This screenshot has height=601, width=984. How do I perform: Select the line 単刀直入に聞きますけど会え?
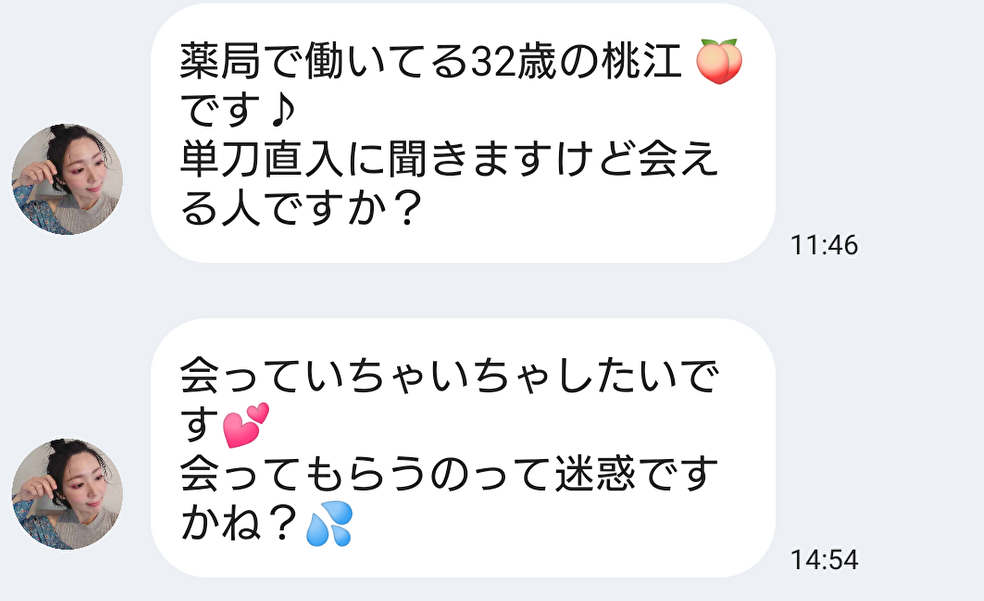click(449, 160)
